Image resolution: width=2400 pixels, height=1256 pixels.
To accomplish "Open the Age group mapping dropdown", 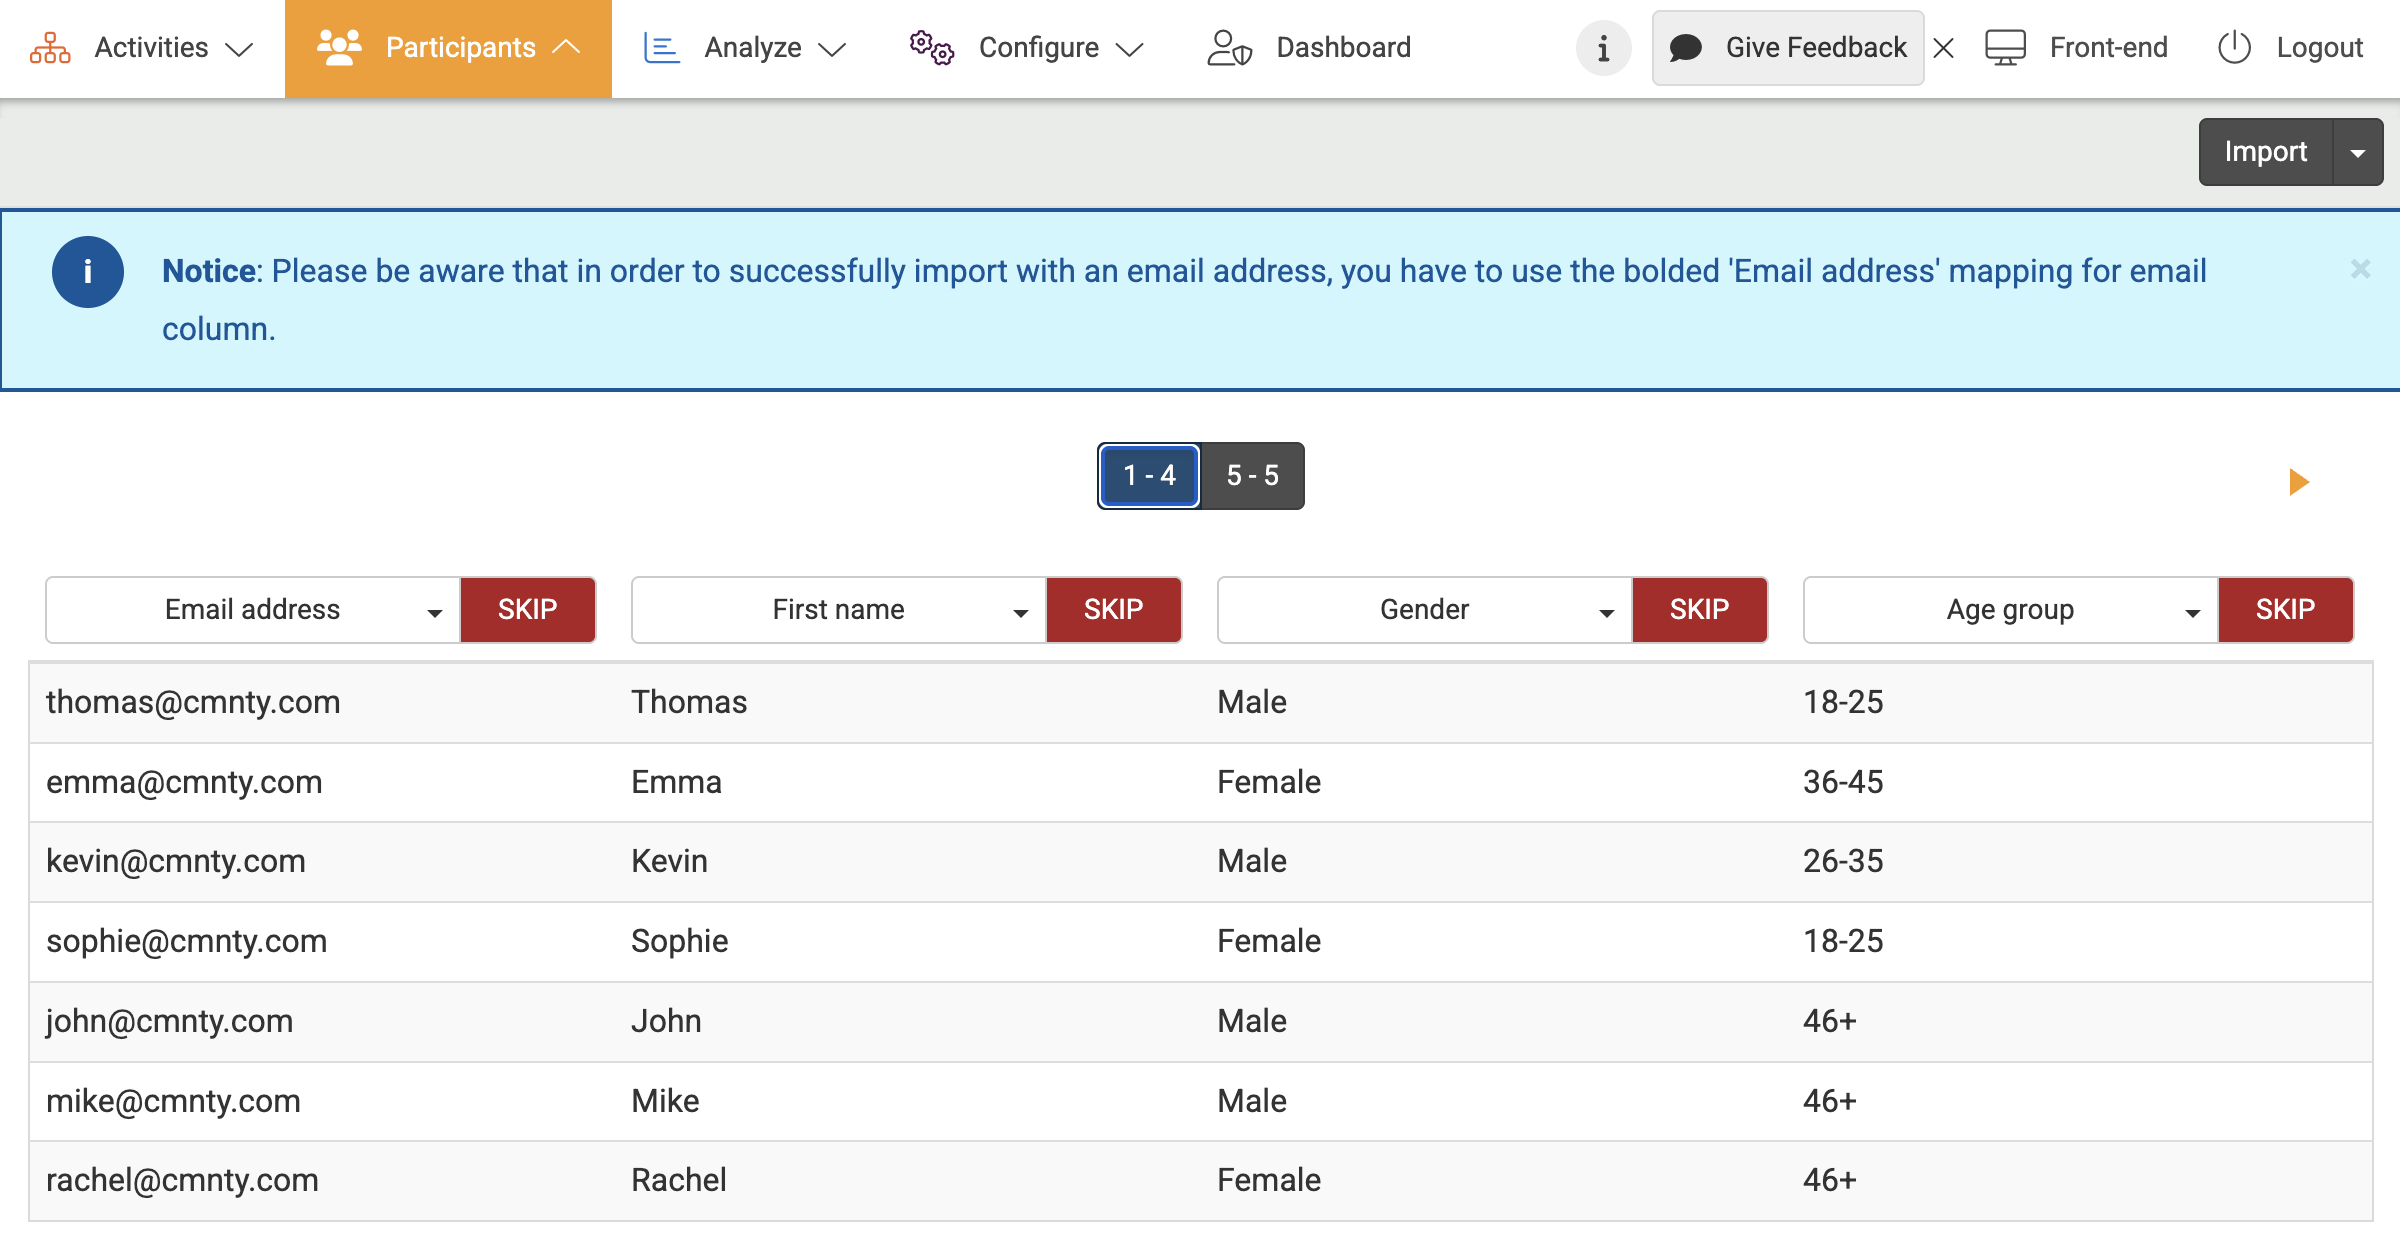I will (x=2010, y=610).
